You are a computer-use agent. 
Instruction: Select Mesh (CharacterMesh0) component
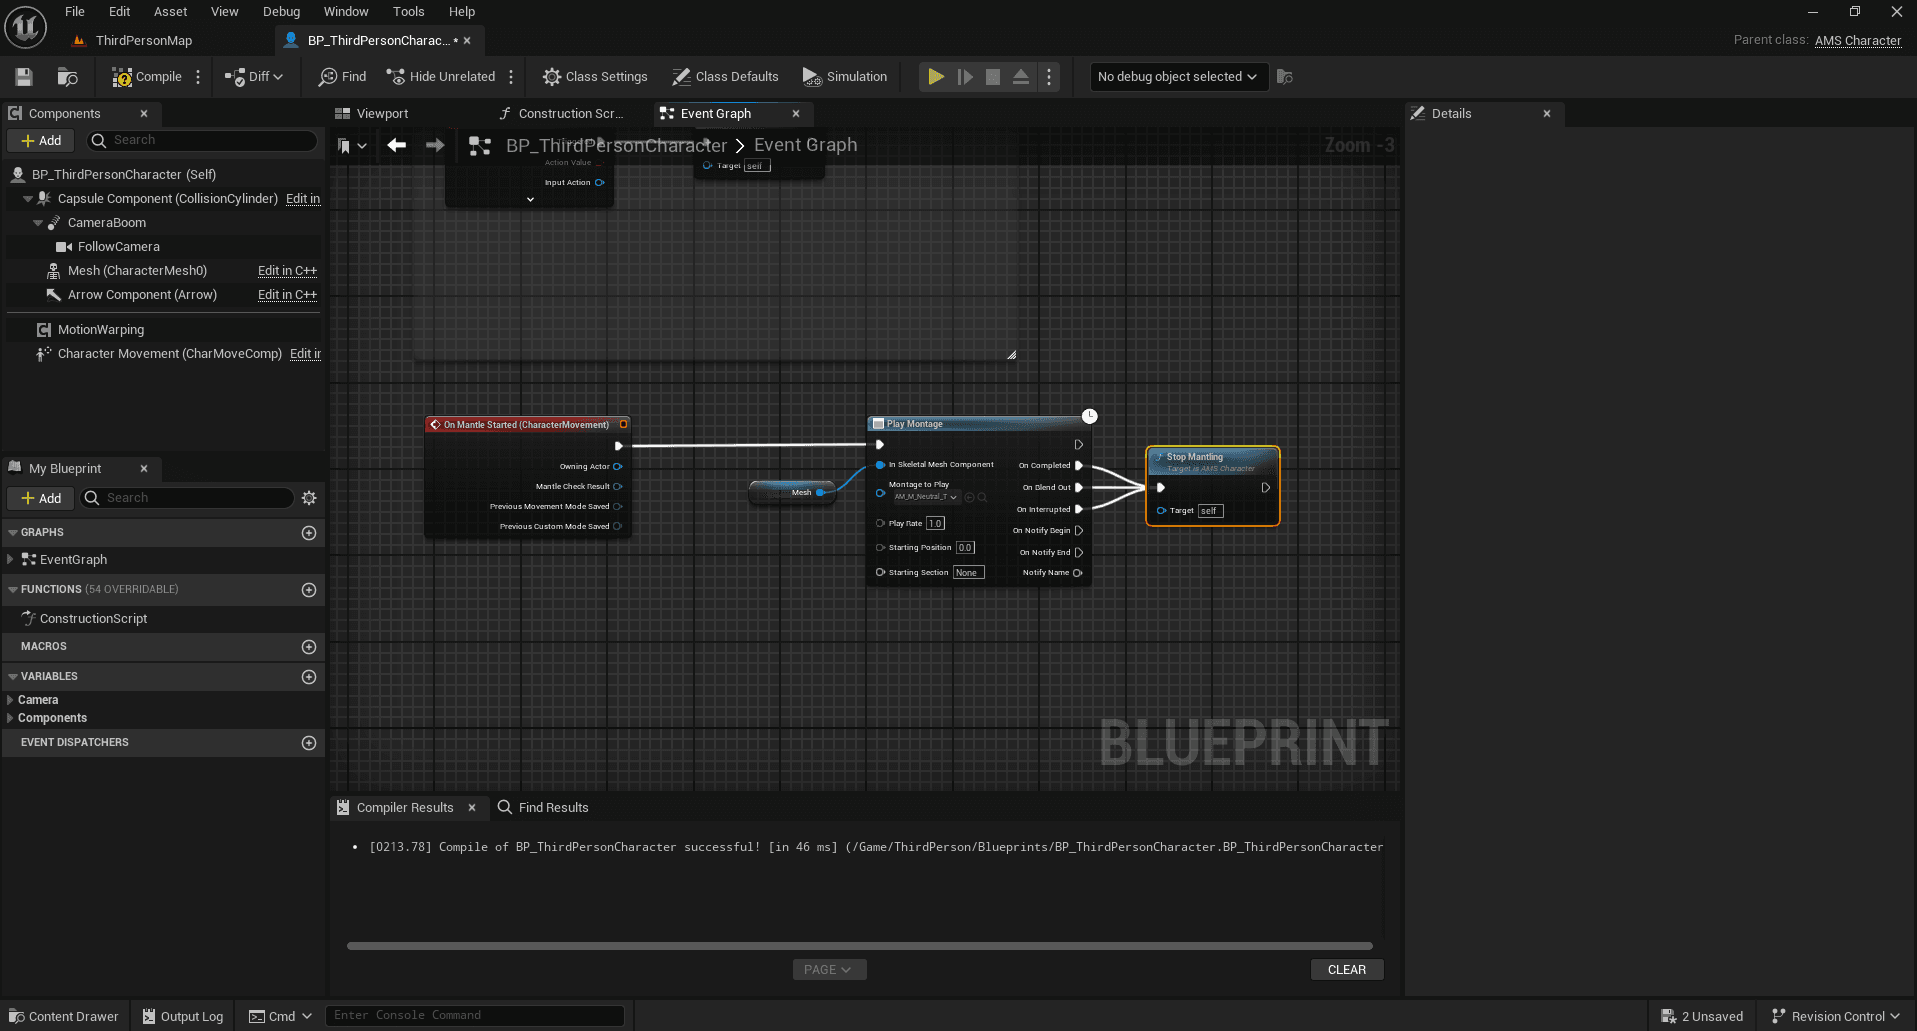[137, 271]
